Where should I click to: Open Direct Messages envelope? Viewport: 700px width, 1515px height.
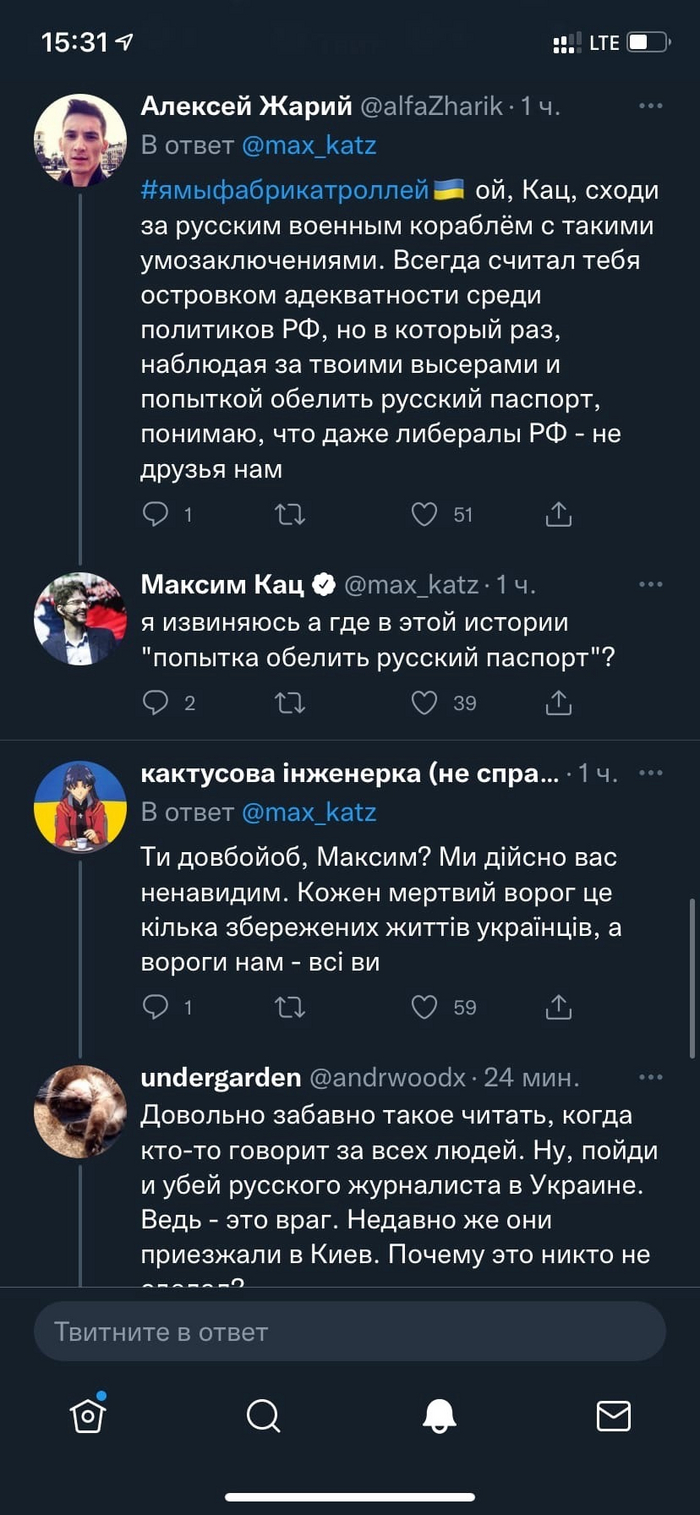(x=613, y=1415)
